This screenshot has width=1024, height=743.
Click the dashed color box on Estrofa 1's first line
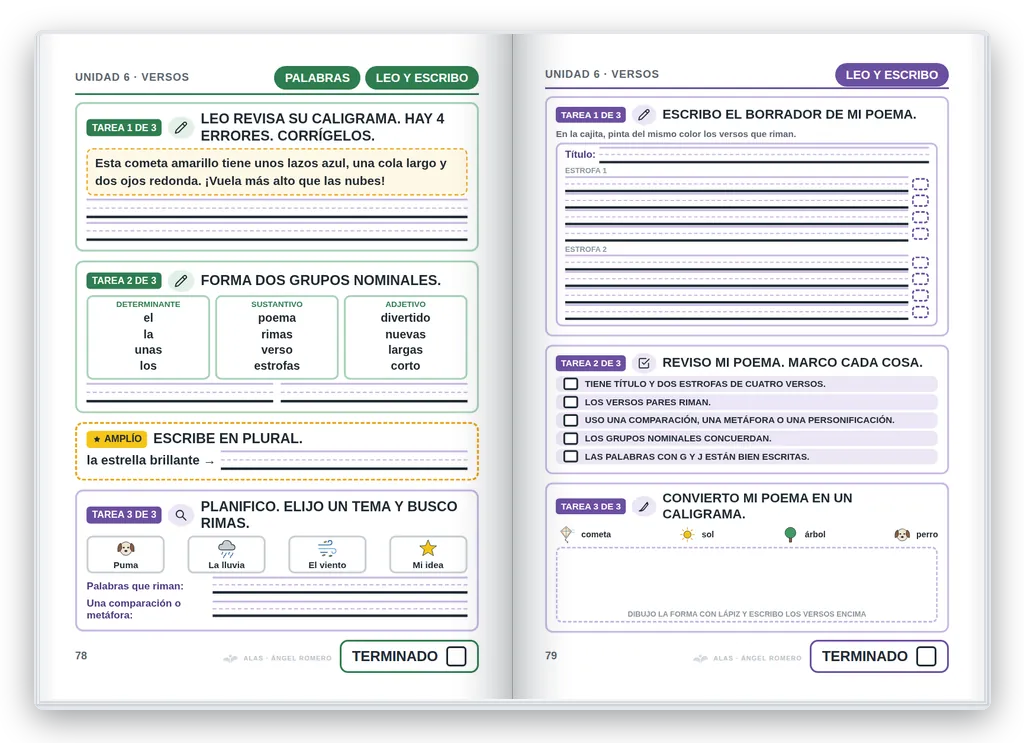tap(920, 184)
